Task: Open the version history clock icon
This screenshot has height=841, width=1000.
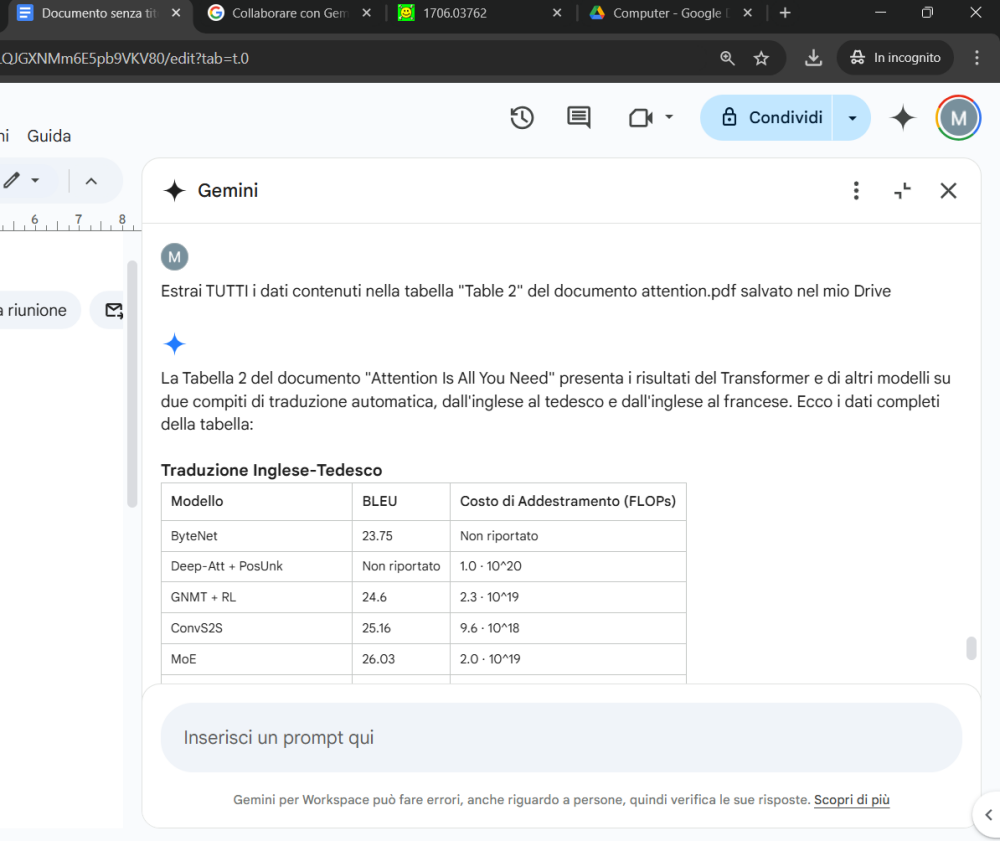Action: click(522, 118)
